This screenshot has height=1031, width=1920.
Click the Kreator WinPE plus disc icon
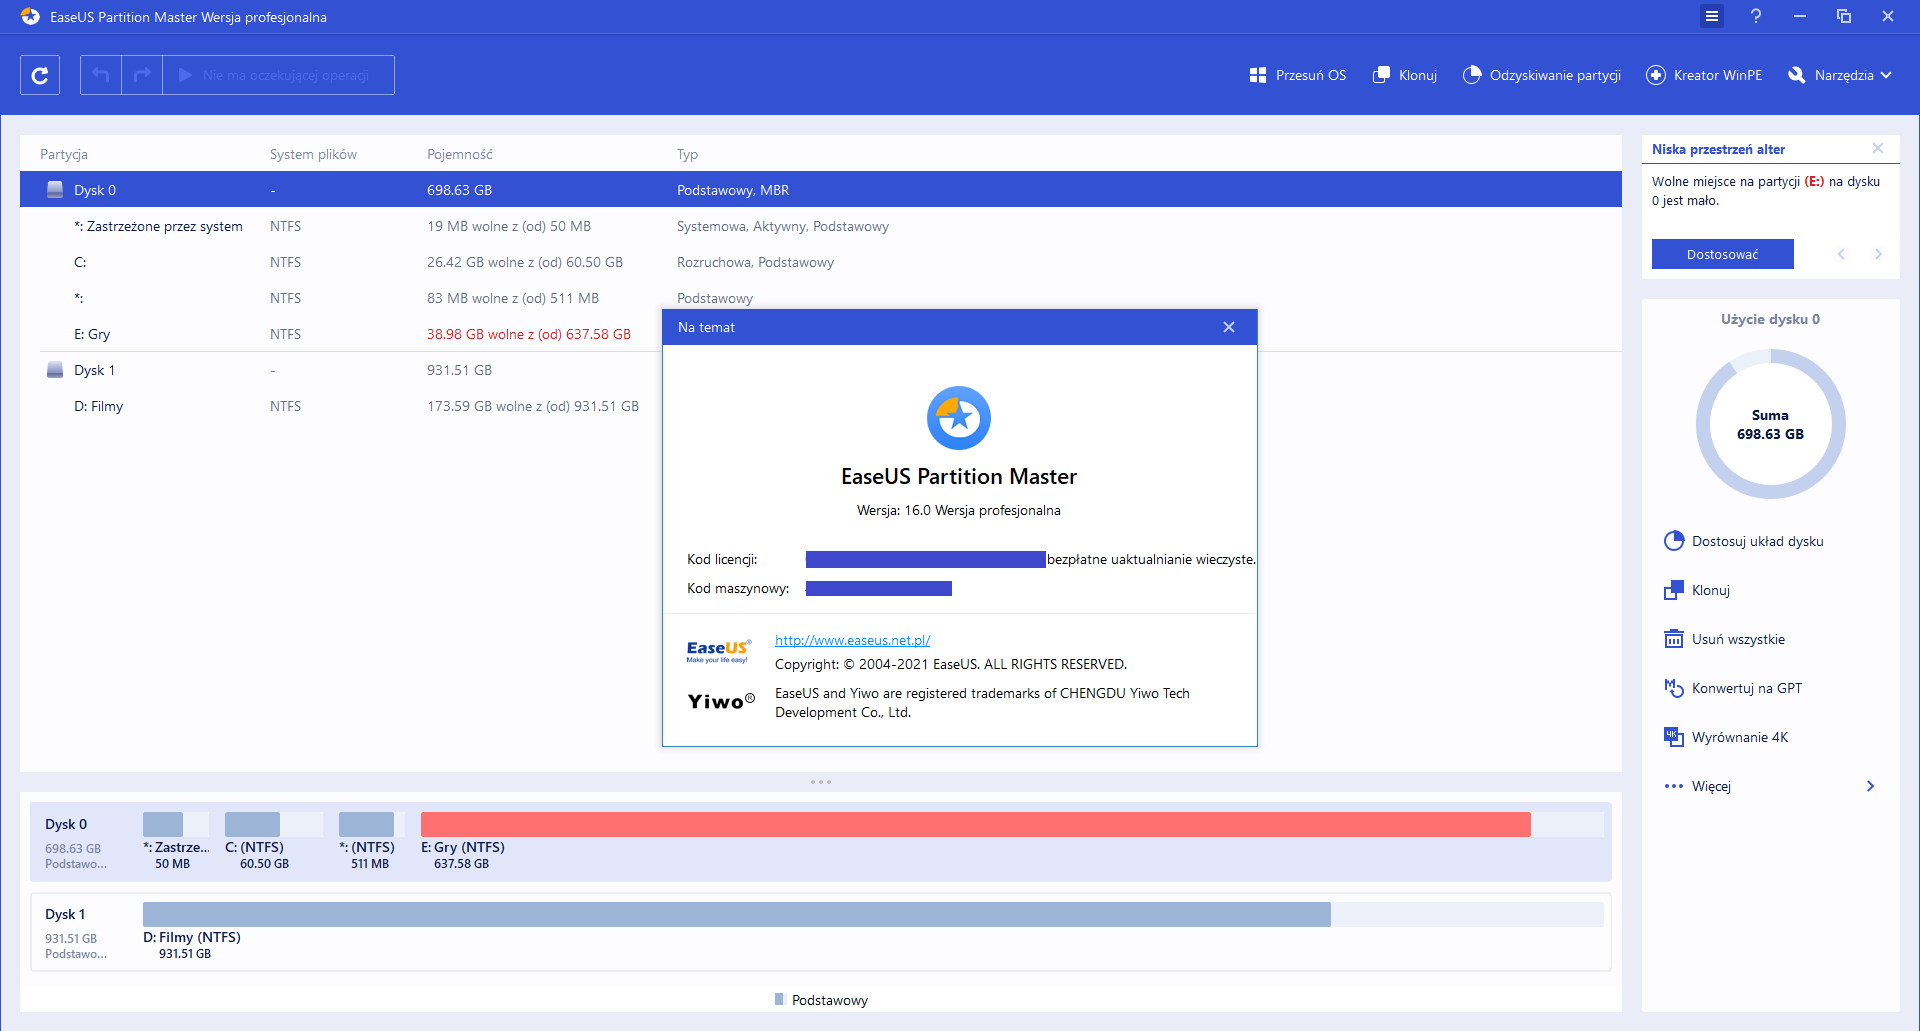tap(1656, 75)
